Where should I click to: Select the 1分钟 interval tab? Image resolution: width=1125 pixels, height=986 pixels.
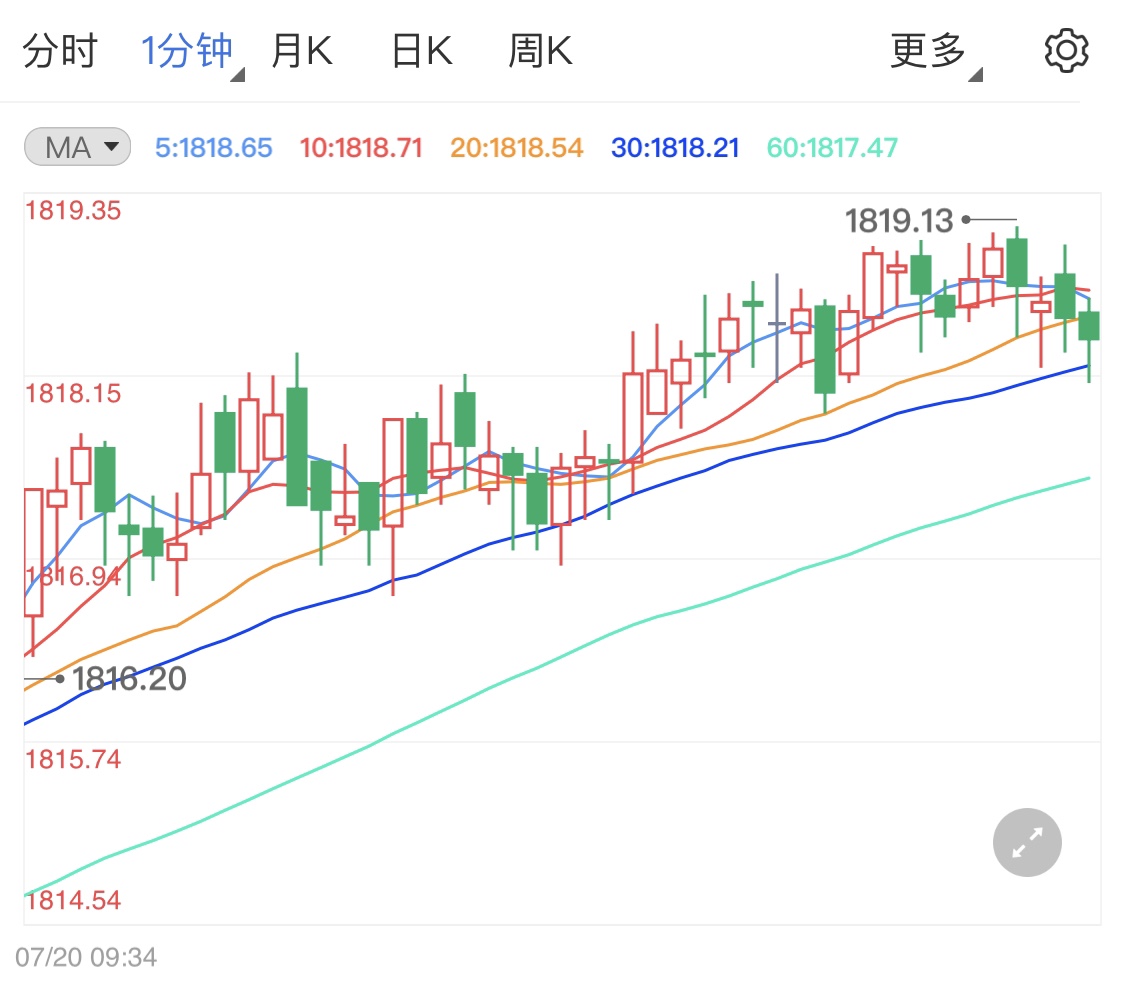click(187, 51)
